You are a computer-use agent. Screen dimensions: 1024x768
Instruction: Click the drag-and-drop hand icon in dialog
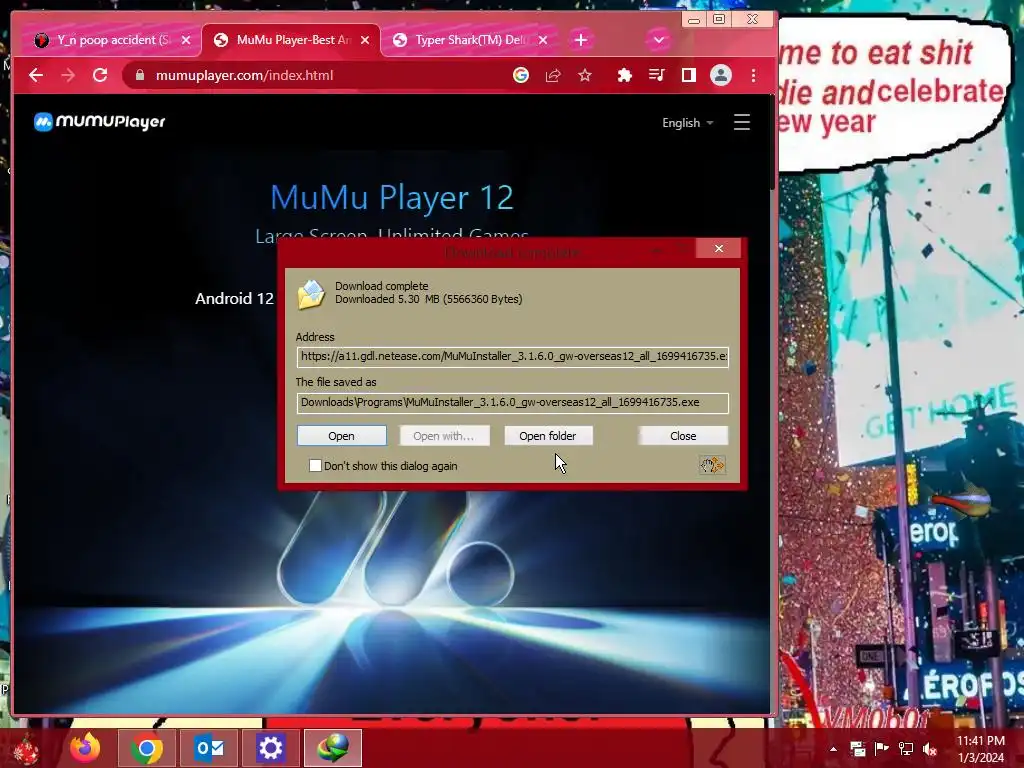pos(712,465)
